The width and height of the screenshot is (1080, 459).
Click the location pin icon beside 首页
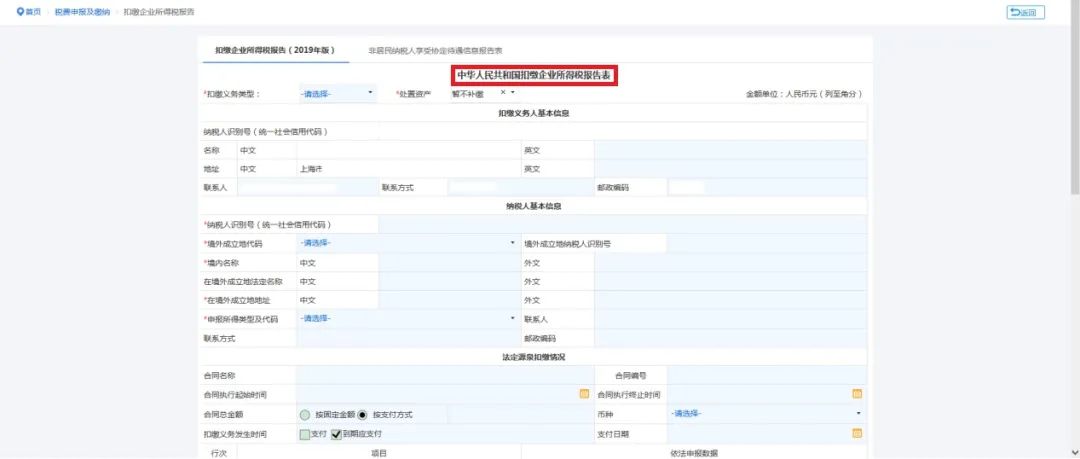click(20, 12)
